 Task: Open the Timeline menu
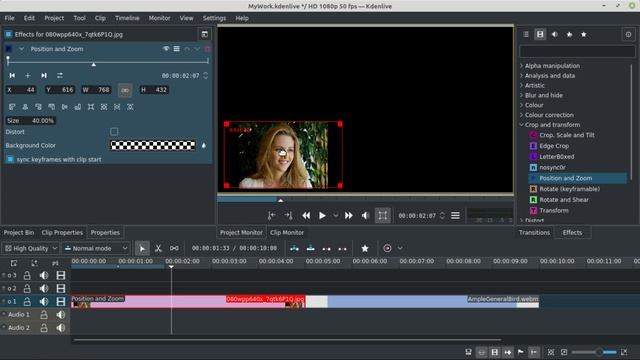(x=127, y=18)
